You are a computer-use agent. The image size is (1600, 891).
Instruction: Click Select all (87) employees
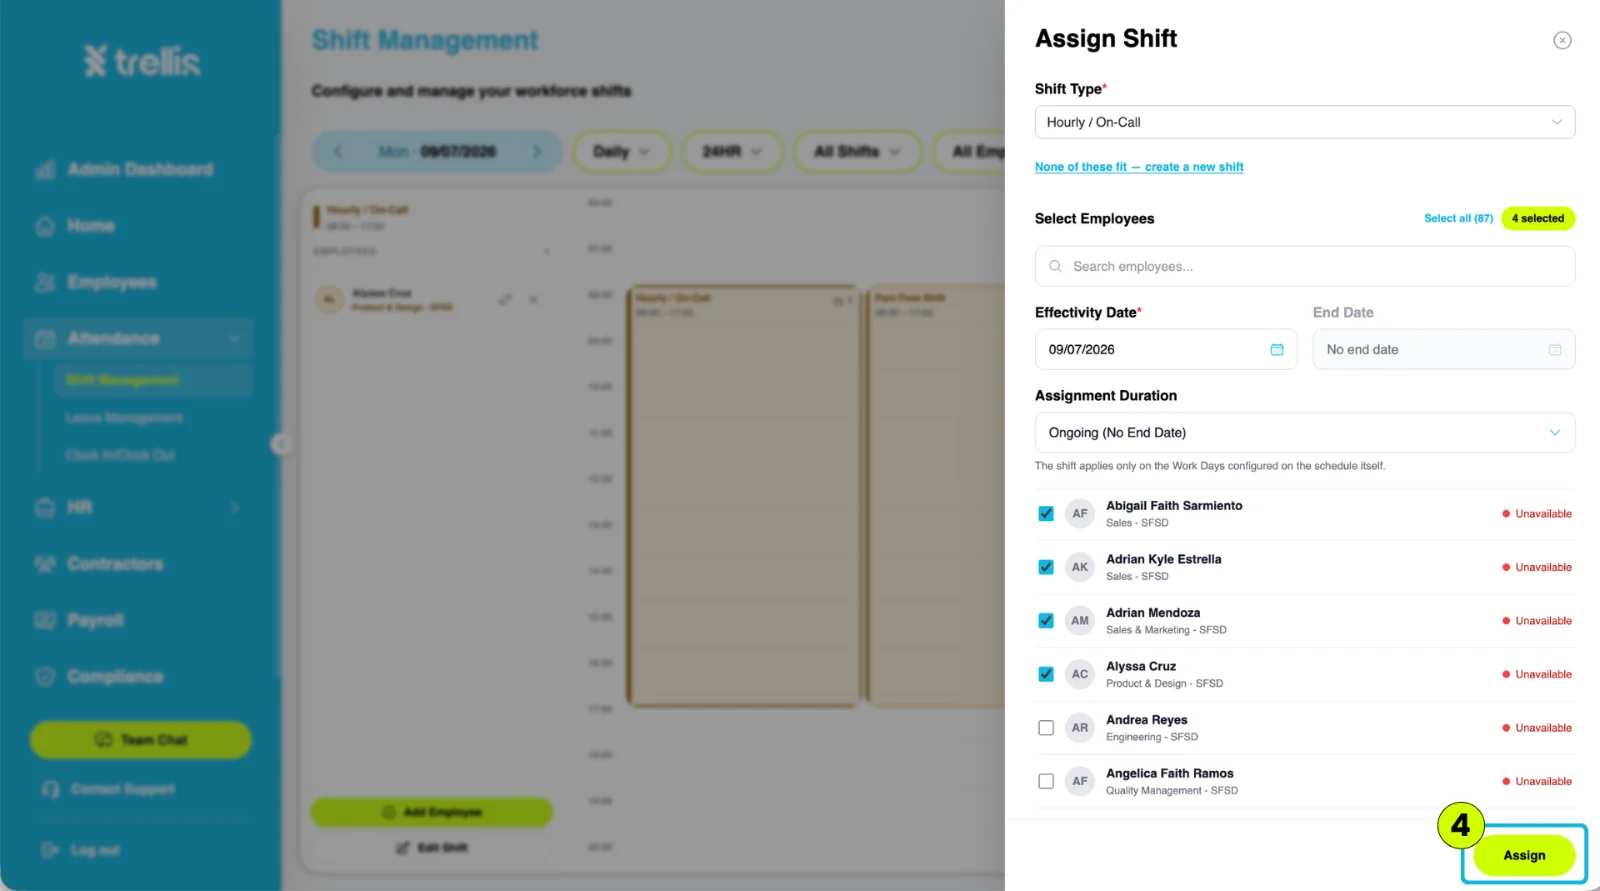tap(1458, 218)
